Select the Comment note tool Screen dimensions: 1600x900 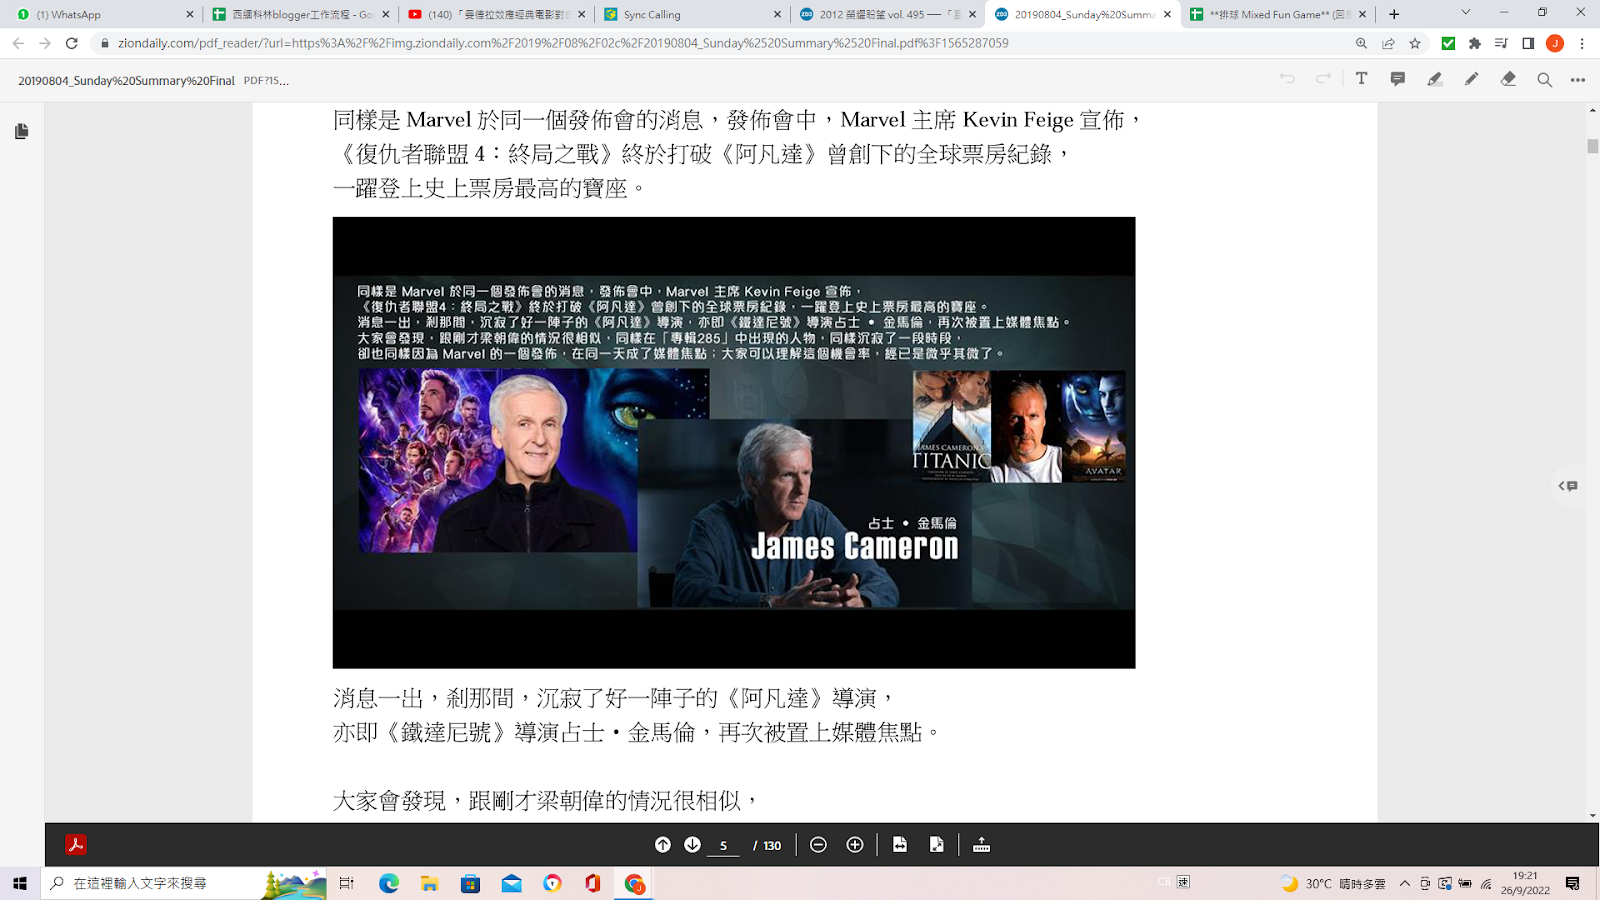[1398, 79]
